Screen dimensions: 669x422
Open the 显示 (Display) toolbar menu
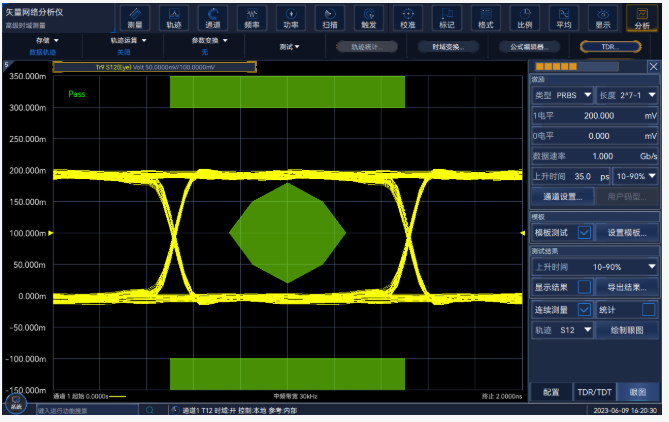603,18
